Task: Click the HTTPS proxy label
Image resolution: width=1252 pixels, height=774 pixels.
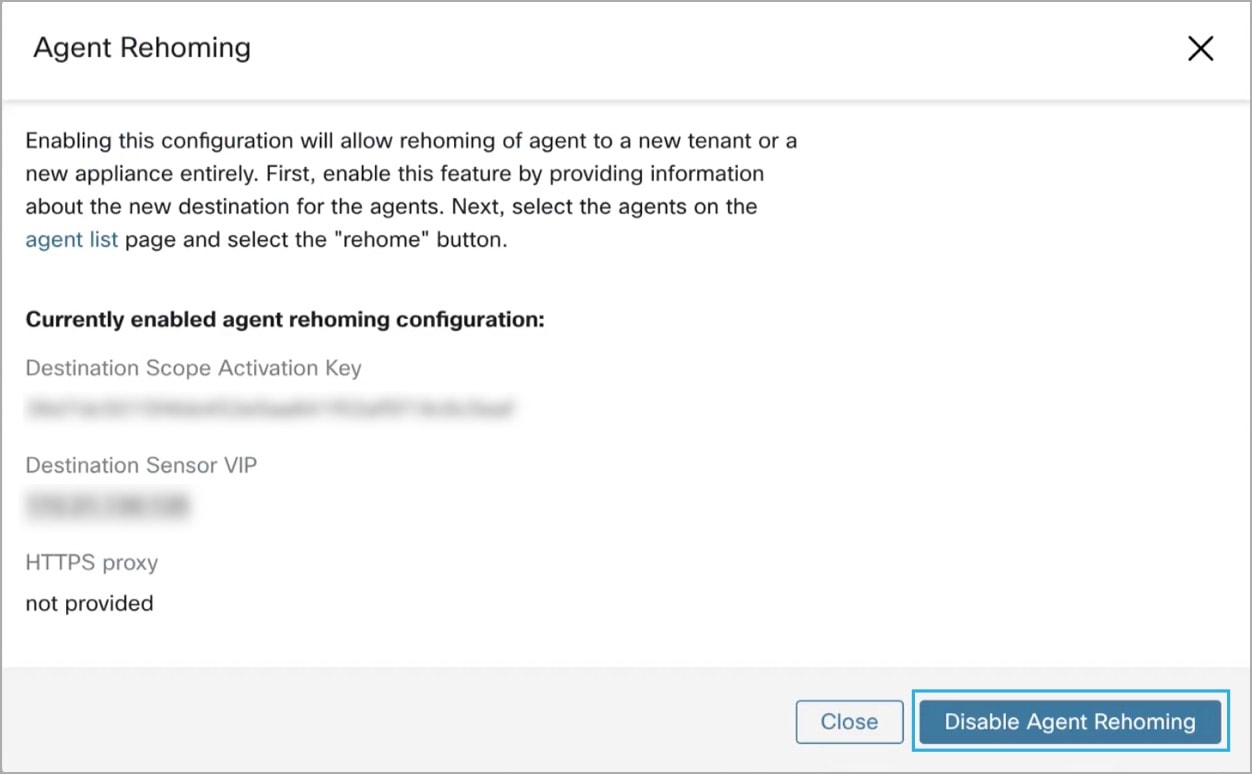Action: click(91, 563)
